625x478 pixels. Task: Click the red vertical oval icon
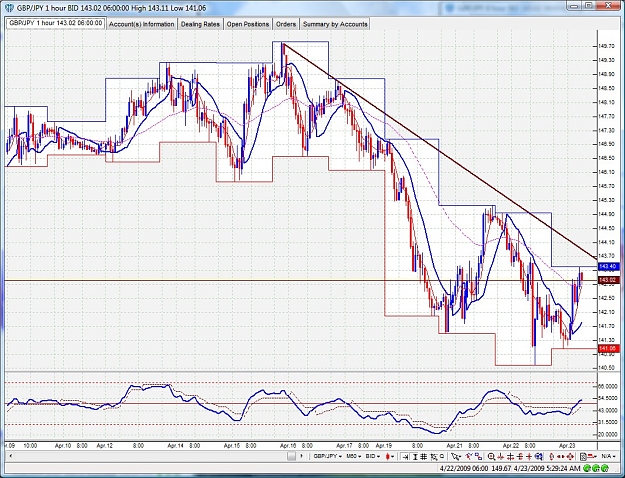552,456
